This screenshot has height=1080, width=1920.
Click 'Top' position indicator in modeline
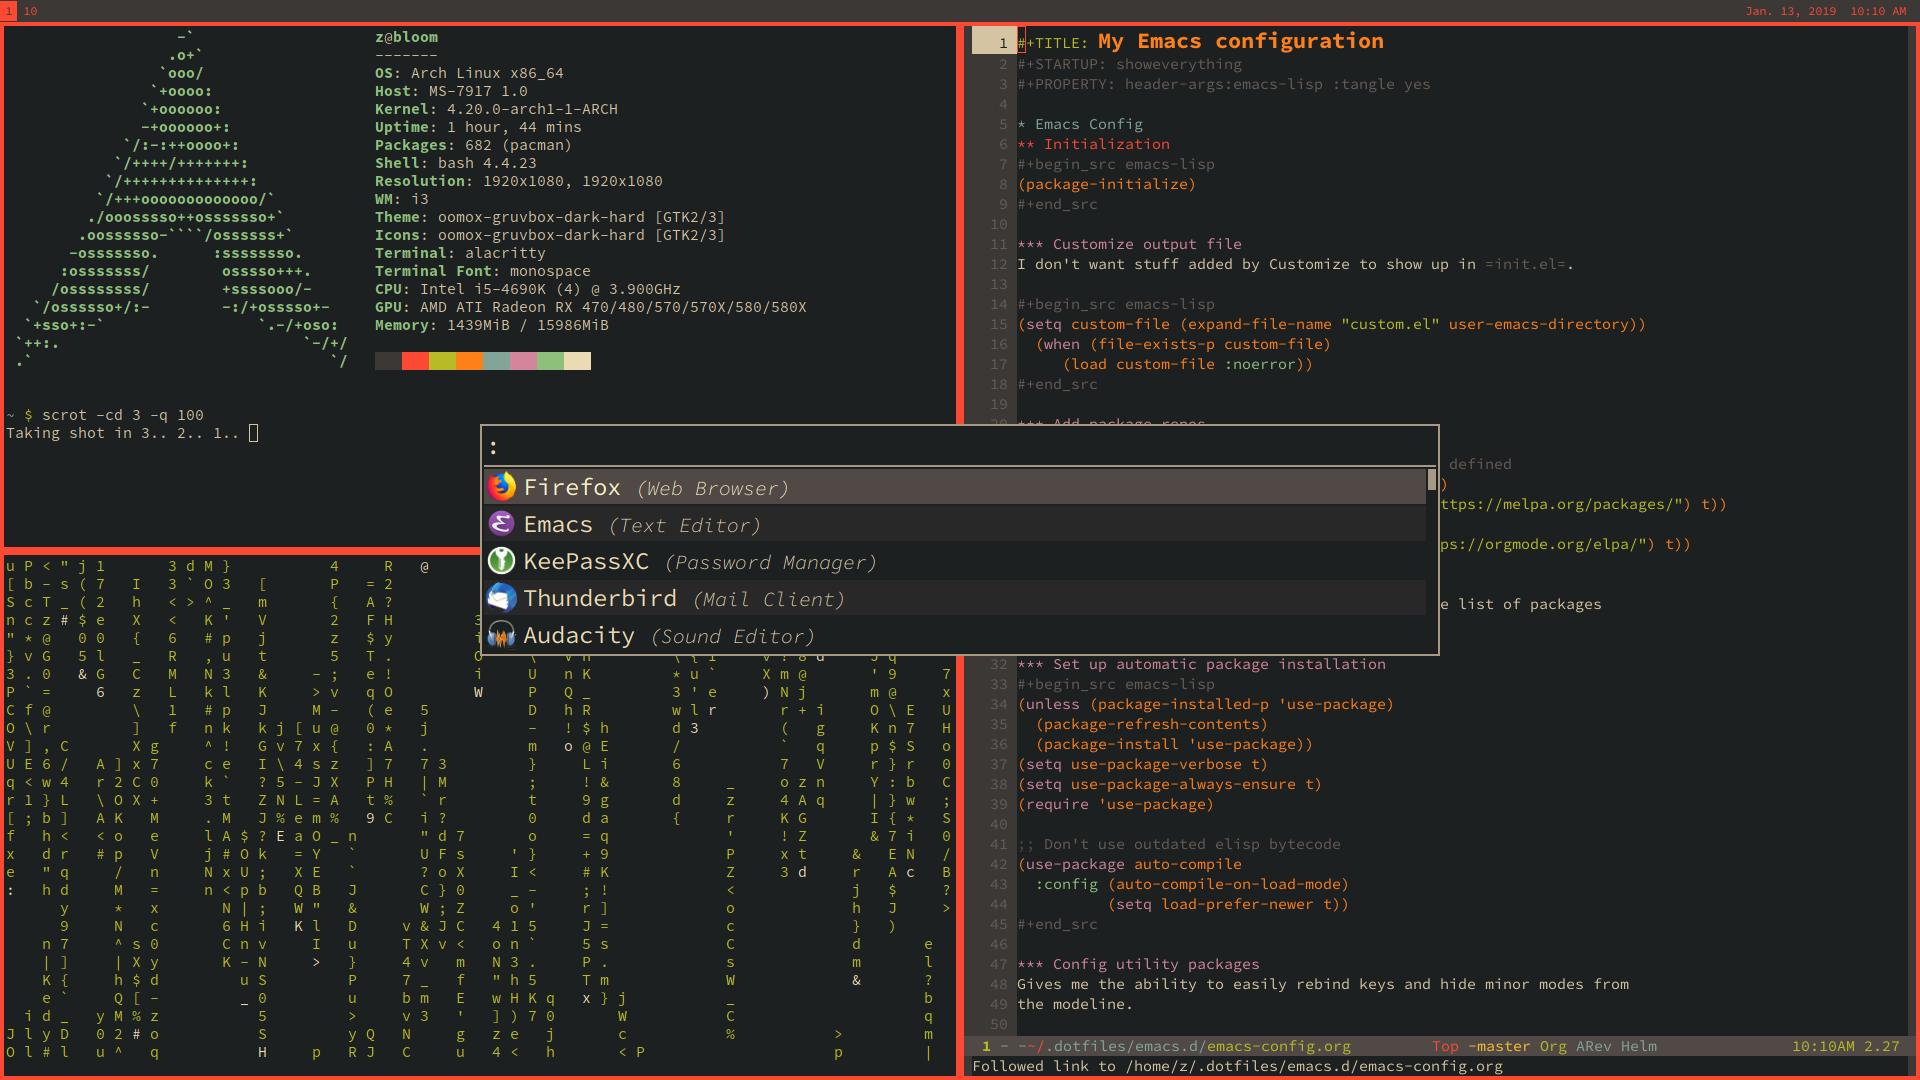click(1445, 1046)
